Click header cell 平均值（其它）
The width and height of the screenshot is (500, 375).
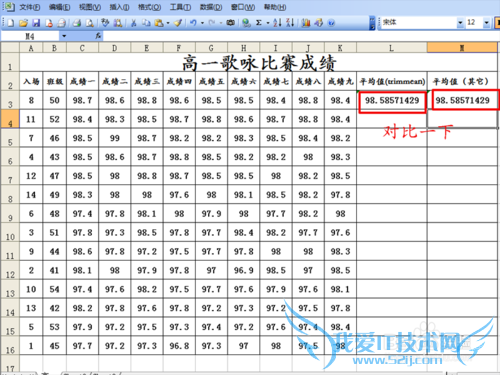coord(462,81)
